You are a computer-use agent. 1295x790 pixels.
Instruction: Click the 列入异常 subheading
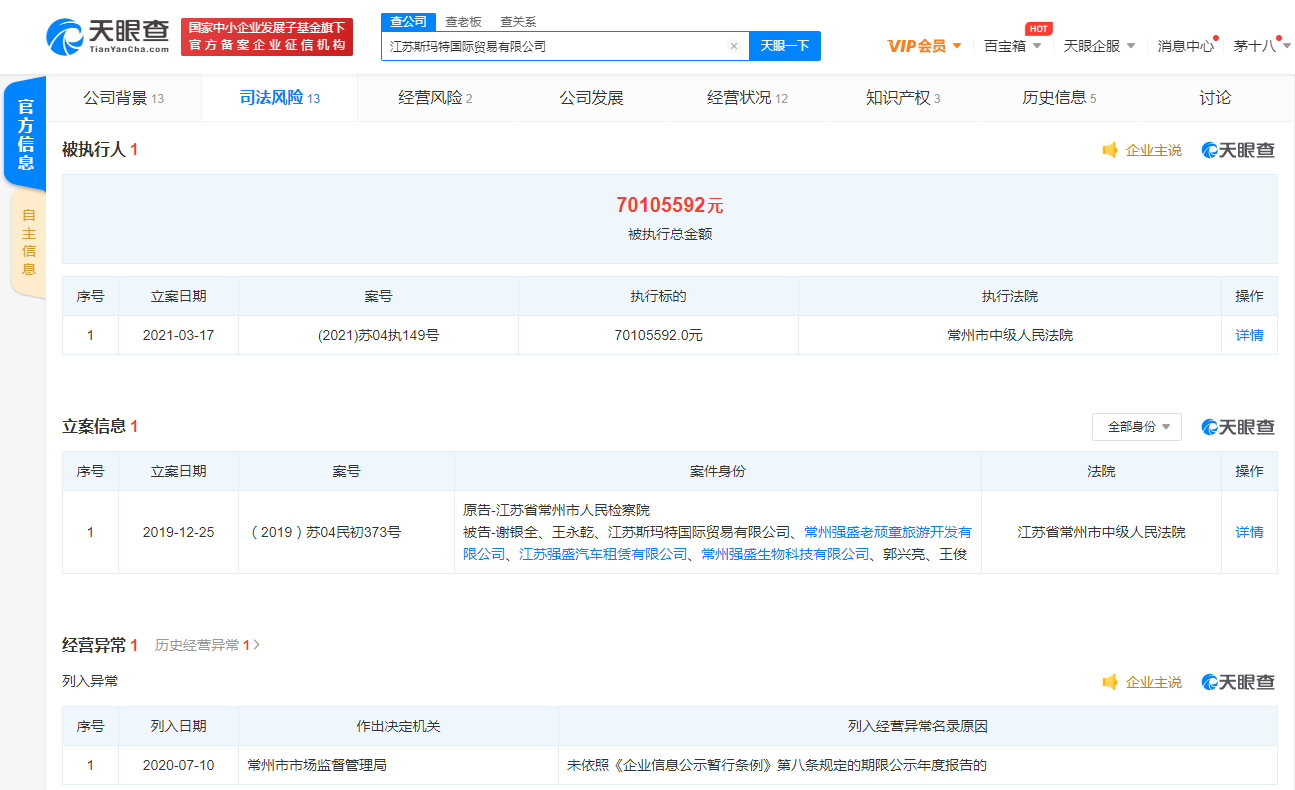[90, 682]
